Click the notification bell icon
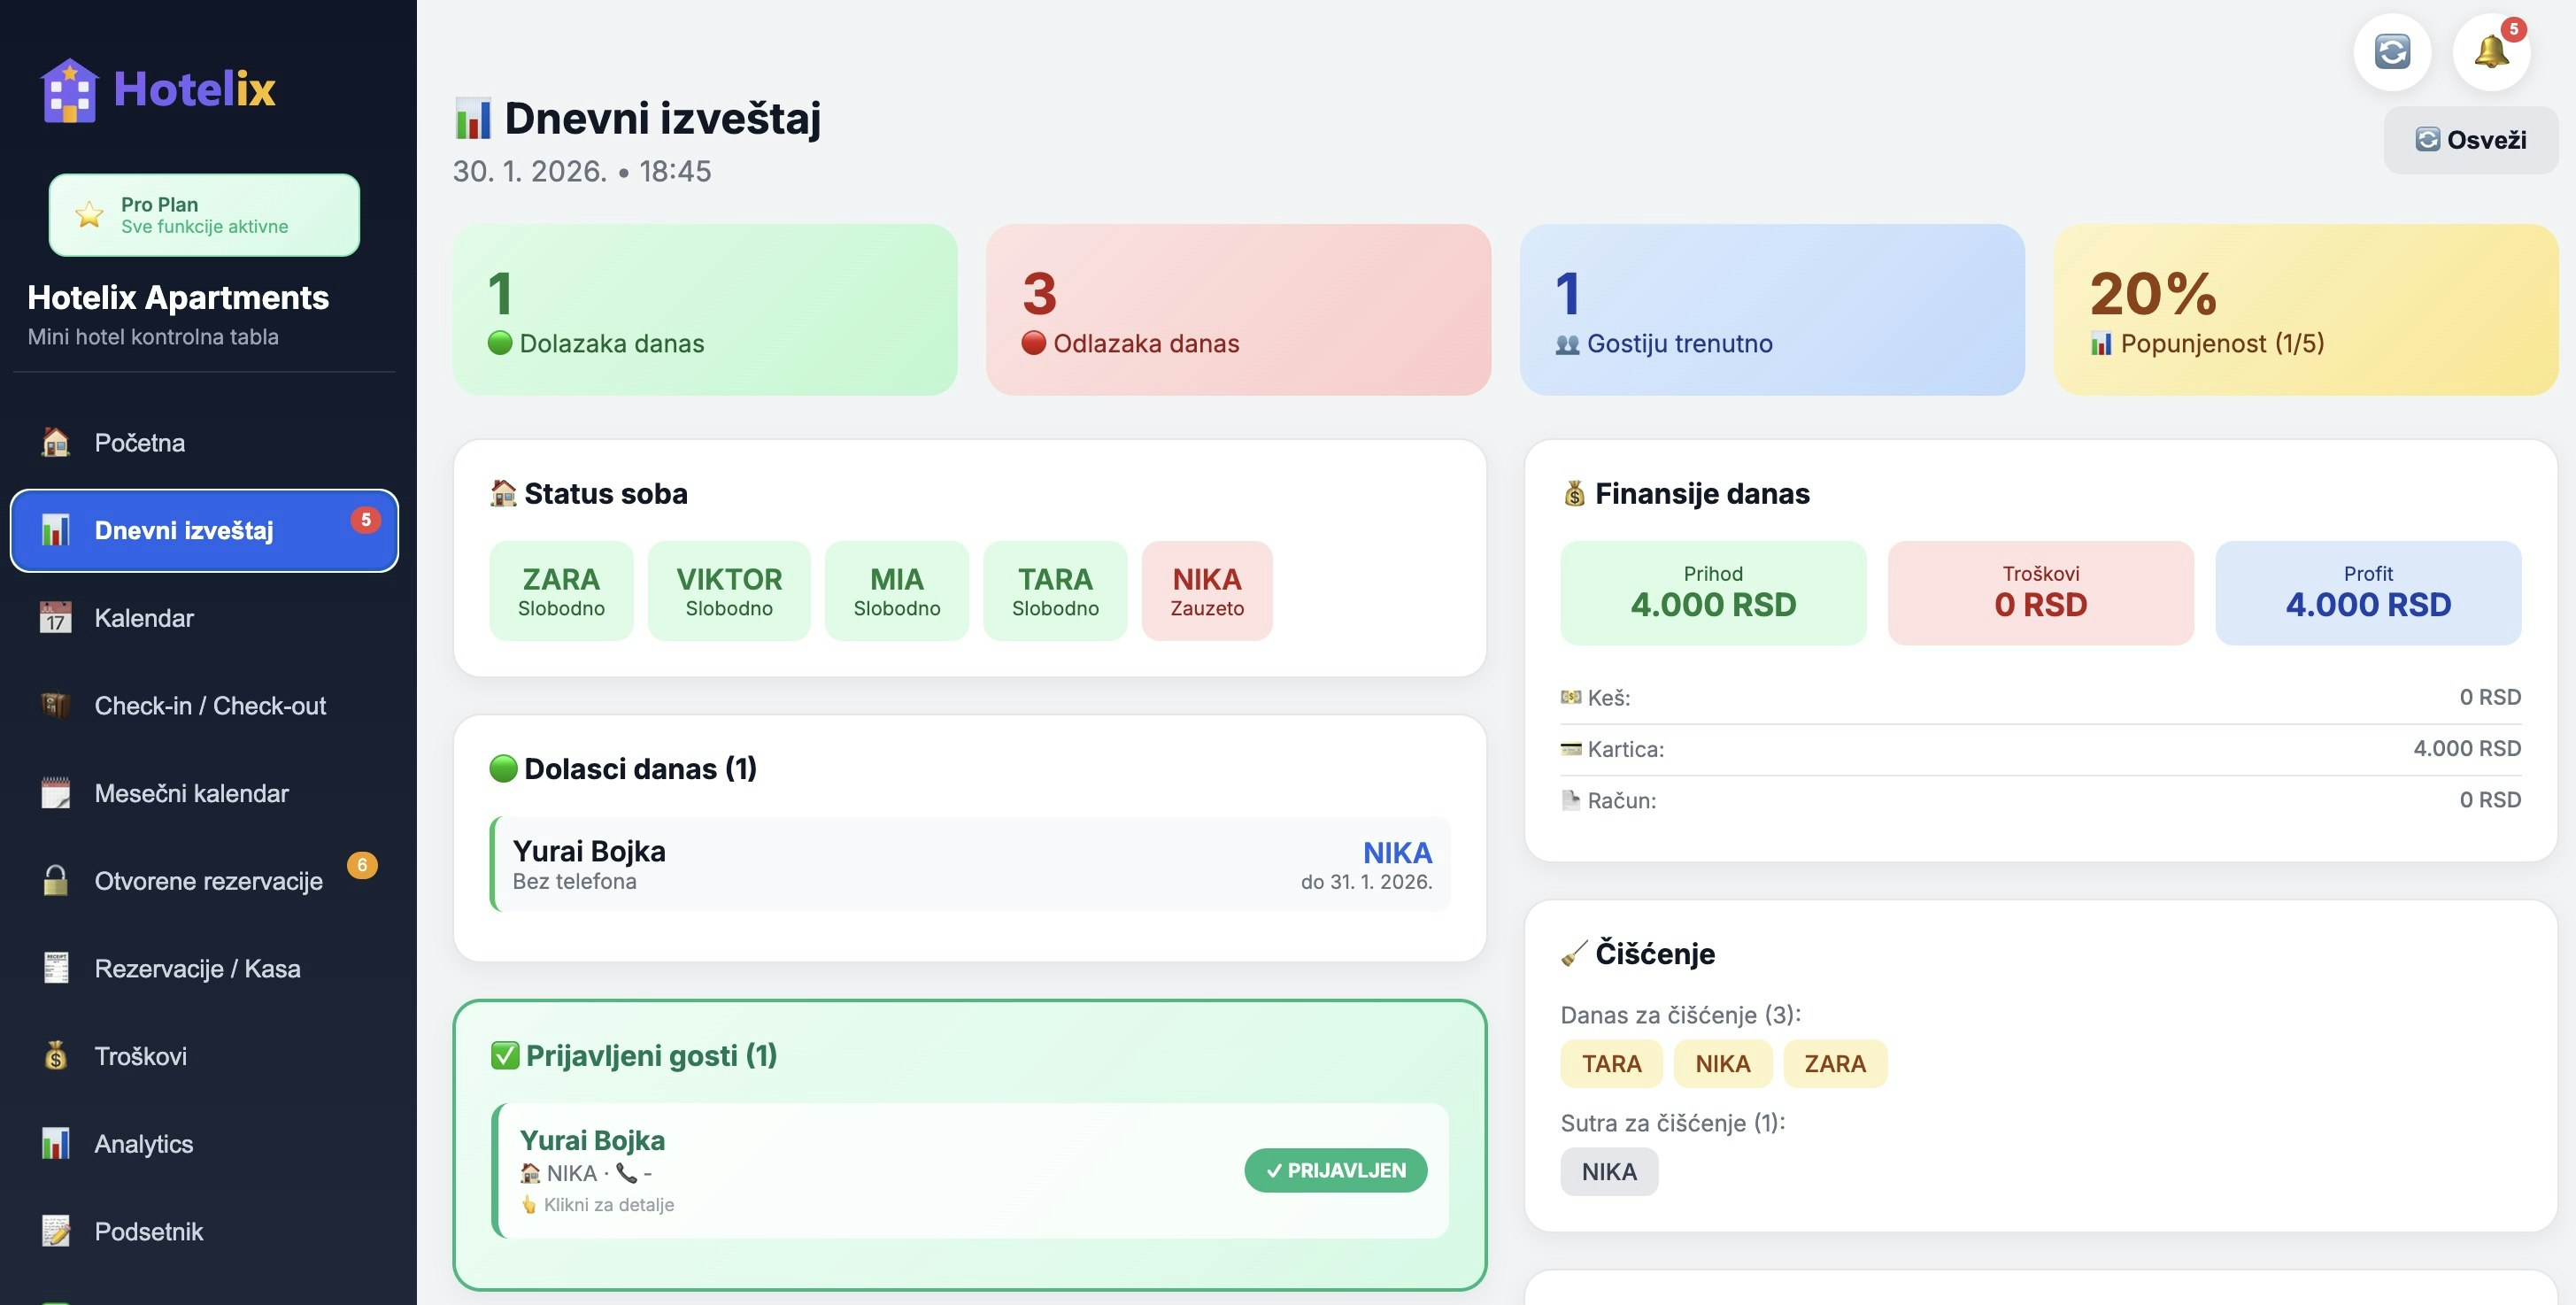The height and width of the screenshot is (1305, 2576). [x=2490, y=52]
